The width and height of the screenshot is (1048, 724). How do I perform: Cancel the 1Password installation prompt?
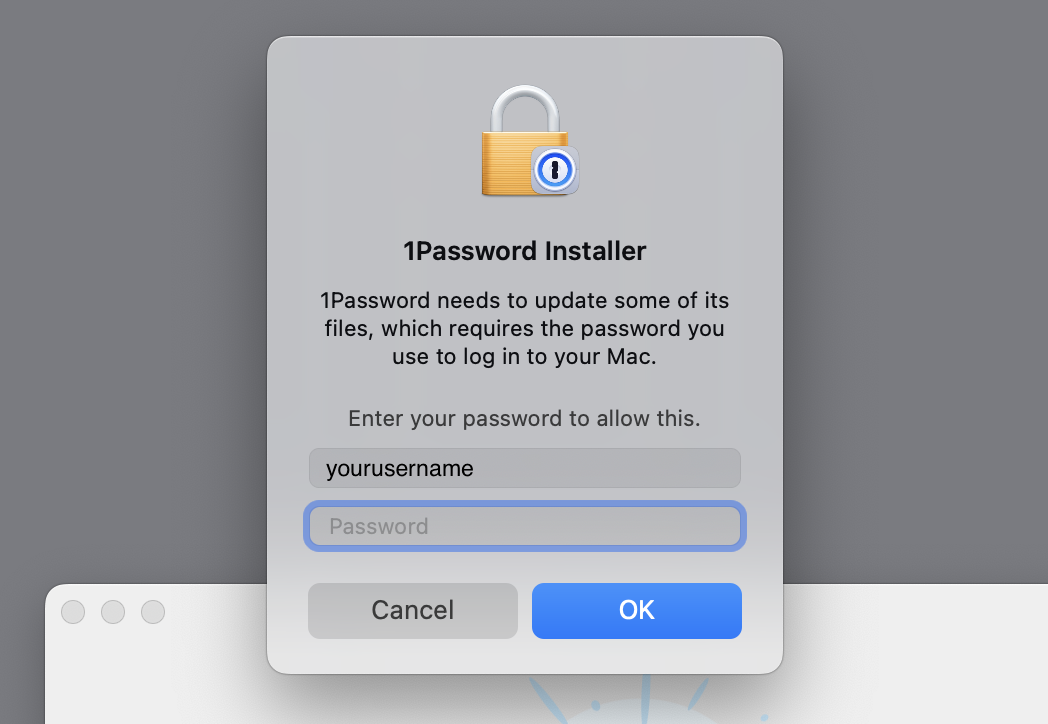click(x=412, y=611)
